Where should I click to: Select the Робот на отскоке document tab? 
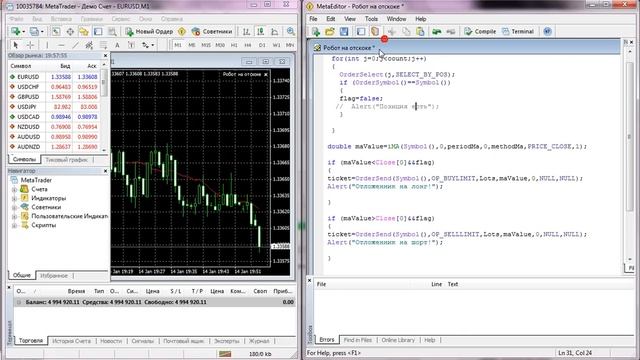pos(345,48)
